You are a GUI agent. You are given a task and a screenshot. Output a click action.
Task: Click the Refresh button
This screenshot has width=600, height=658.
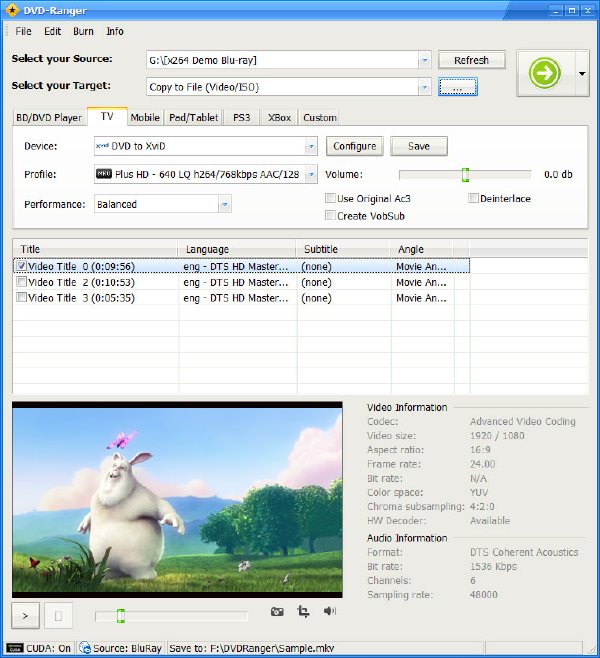point(472,60)
